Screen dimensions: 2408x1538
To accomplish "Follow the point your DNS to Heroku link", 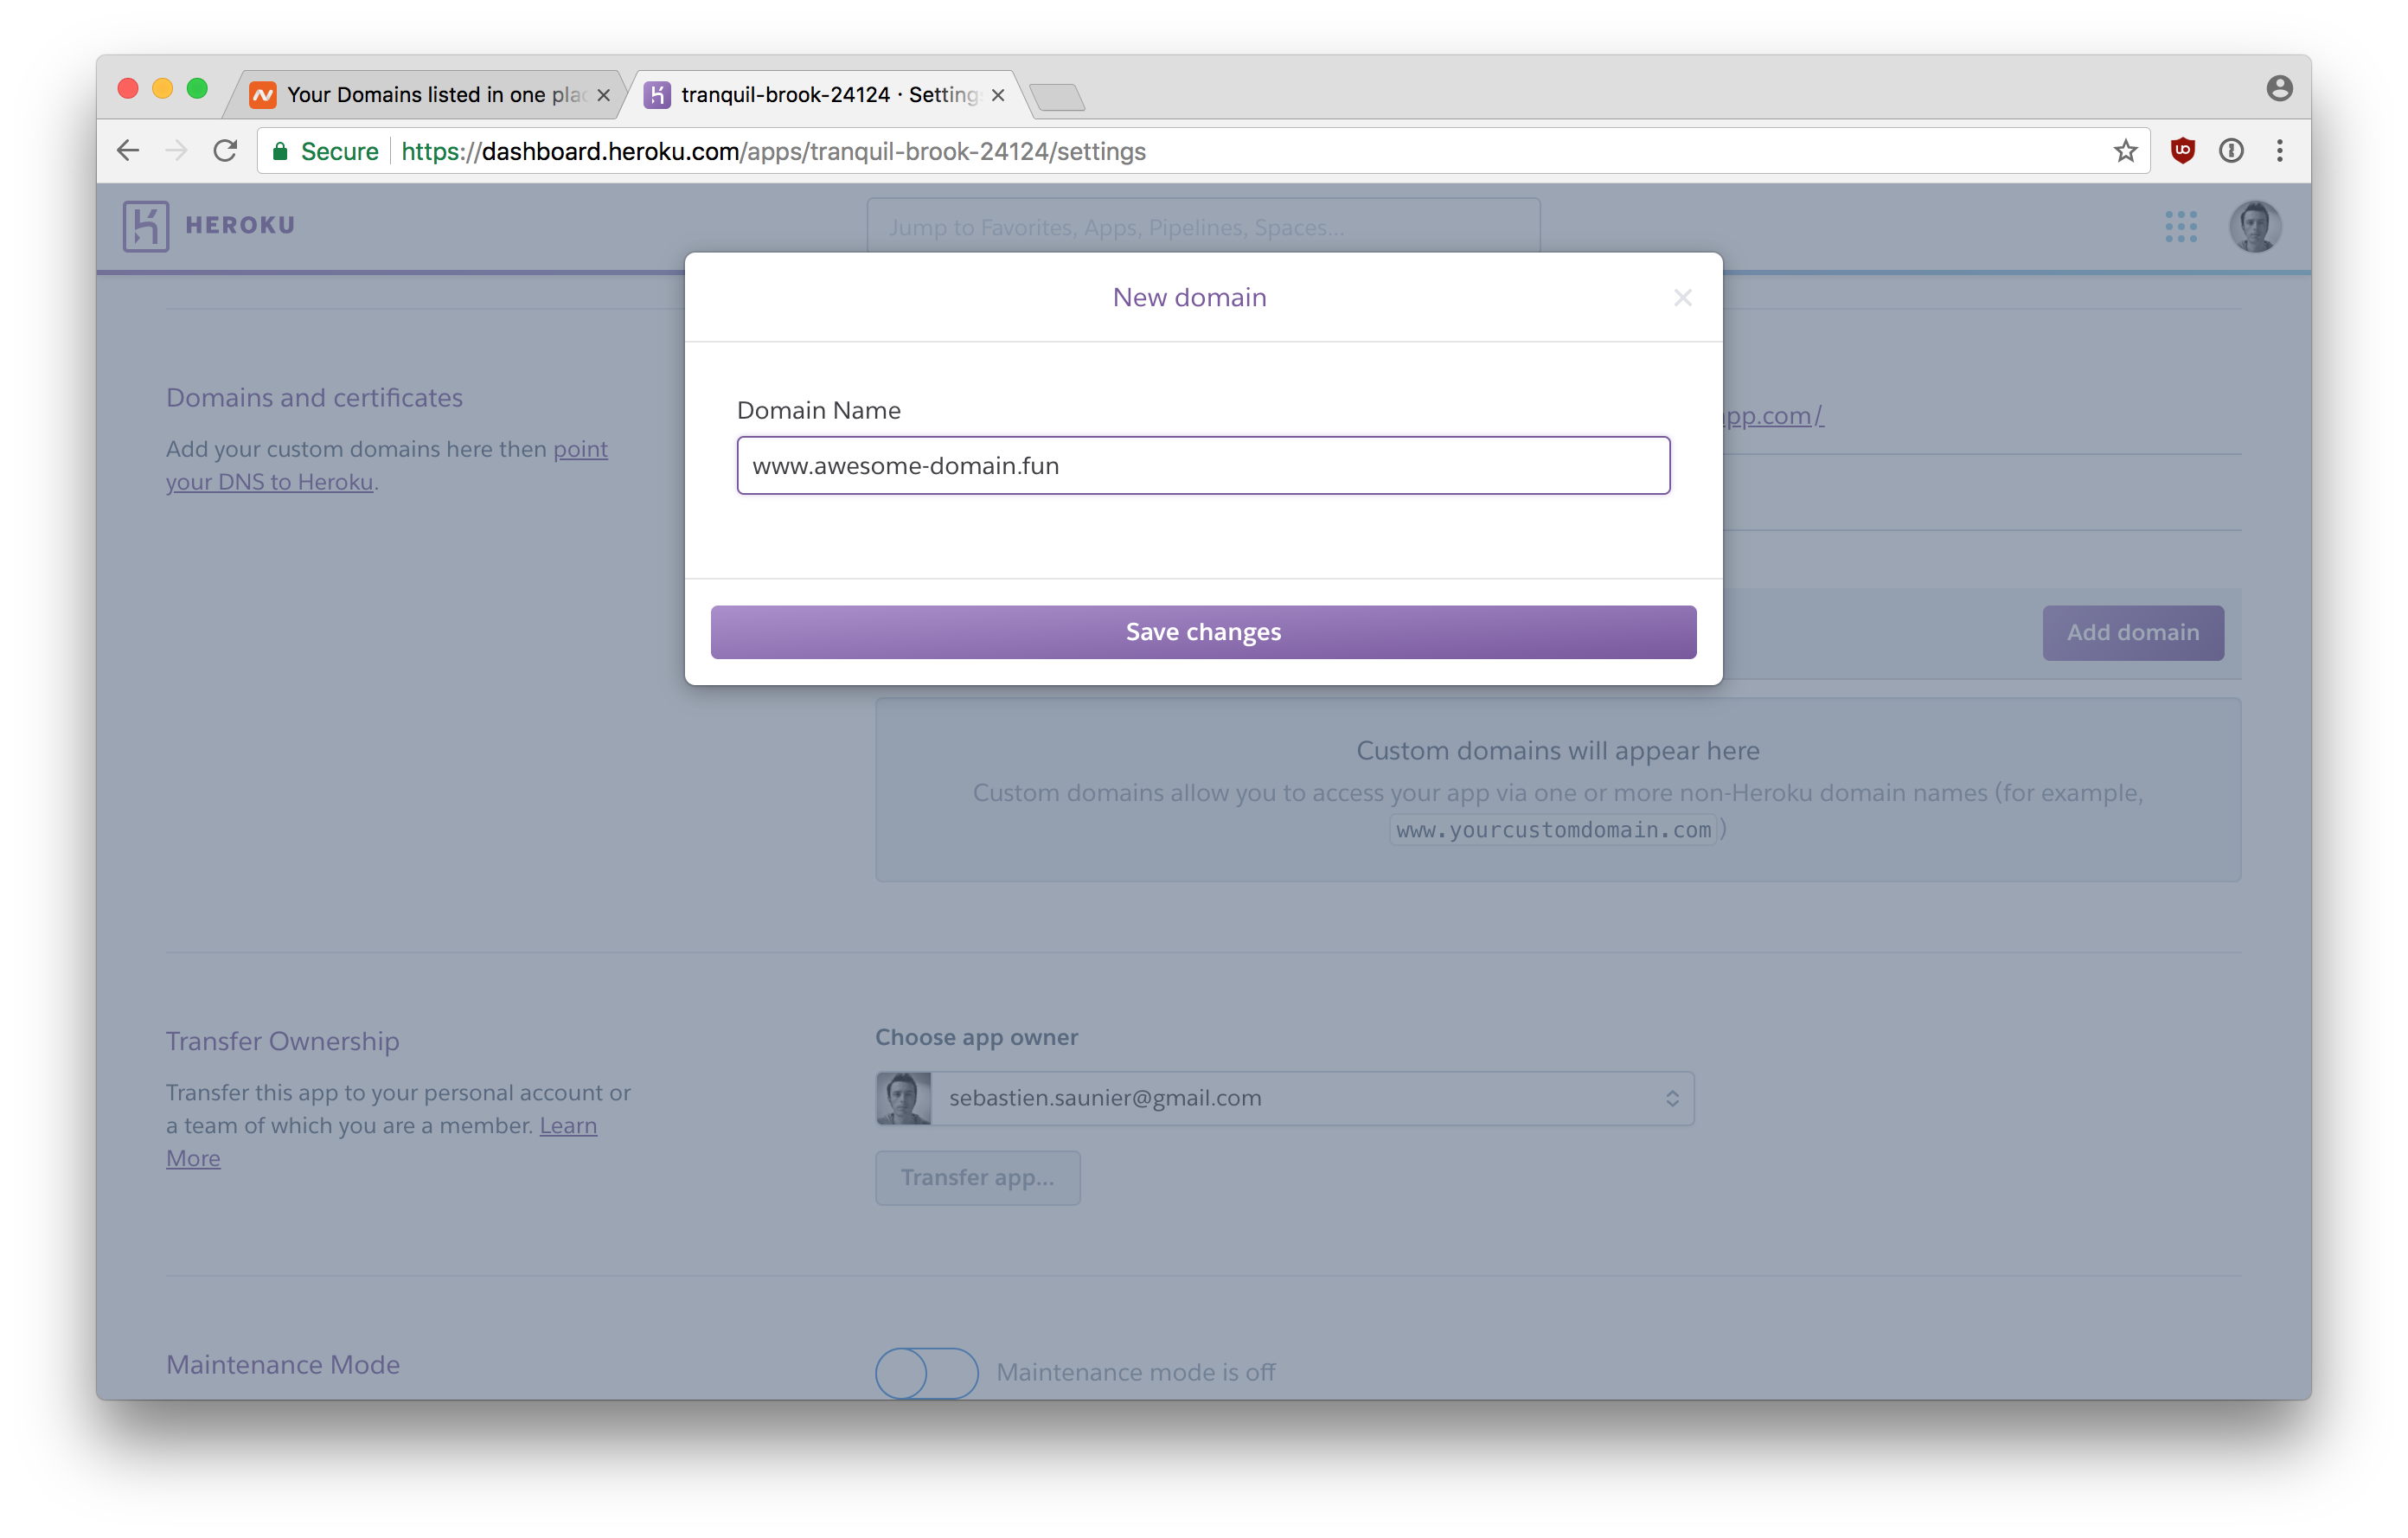I will click(x=270, y=482).
